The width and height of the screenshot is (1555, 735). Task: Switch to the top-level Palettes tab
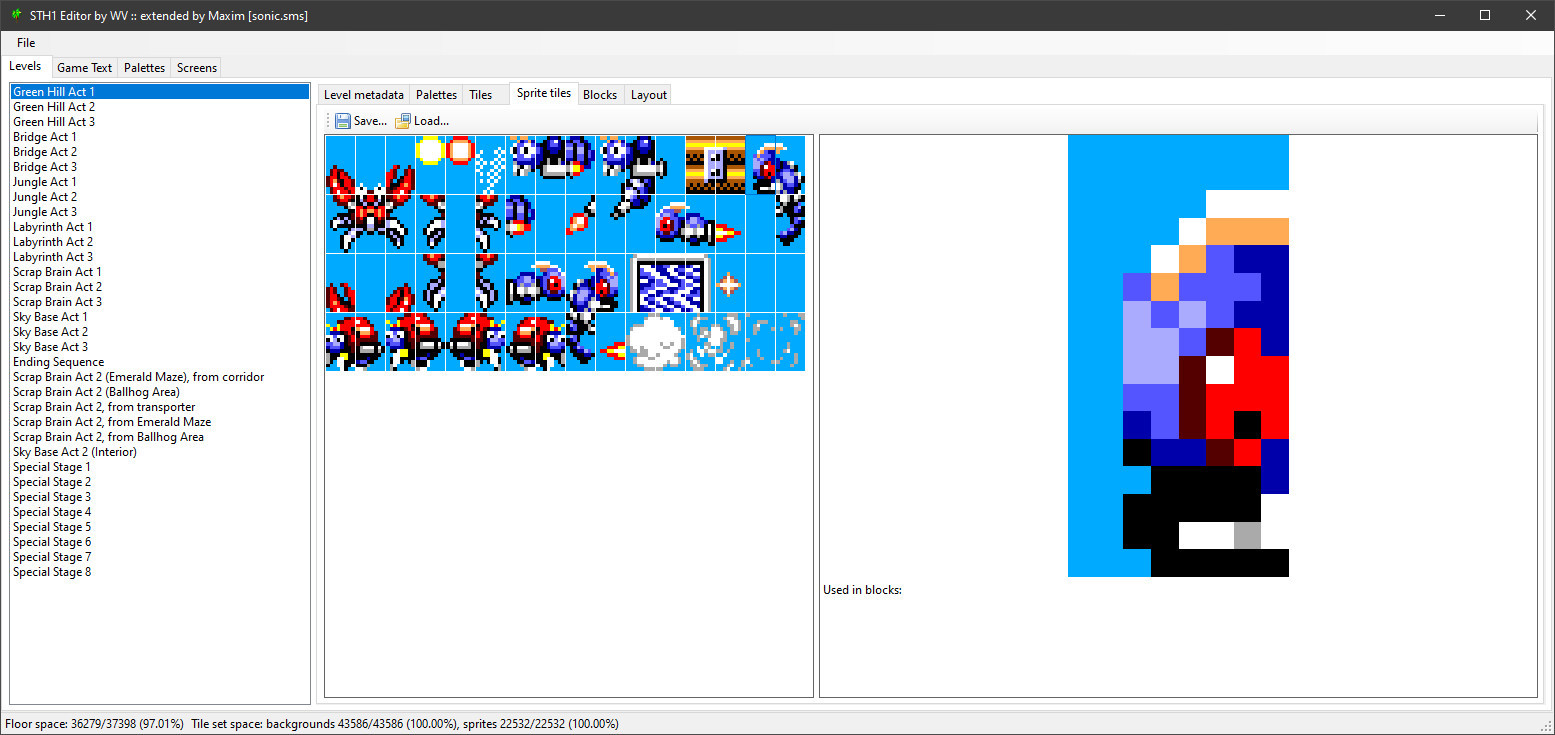click(144, 68)
